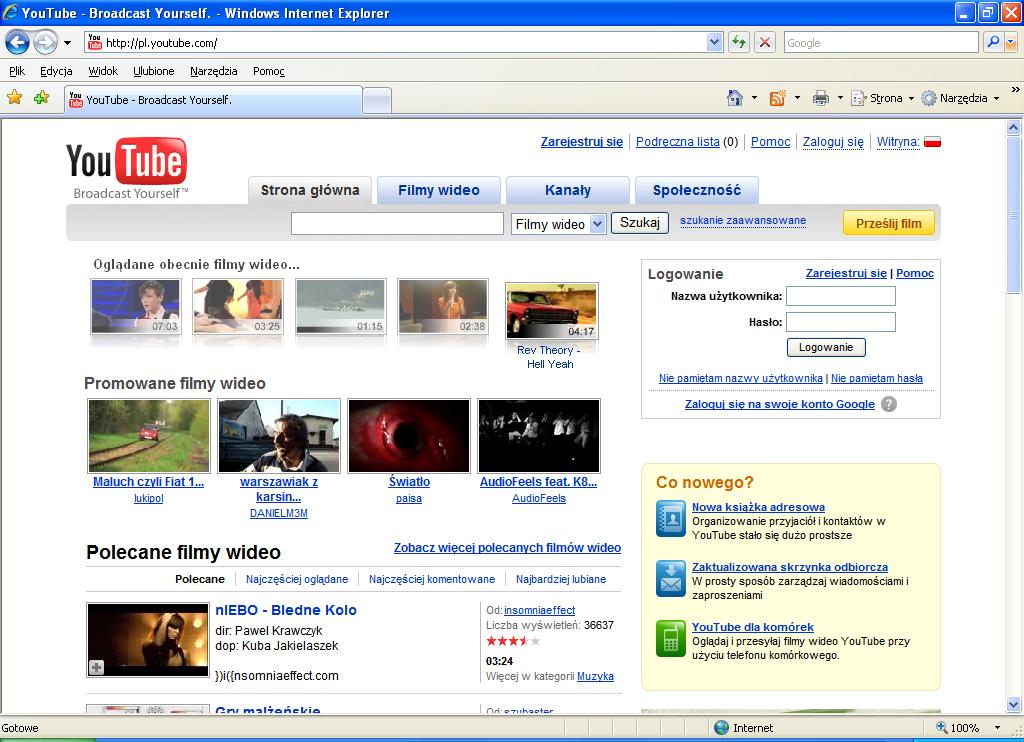Click the empty new tab button
The height and width of the screenshot is (742, 1024).
(x=377, y=100)
